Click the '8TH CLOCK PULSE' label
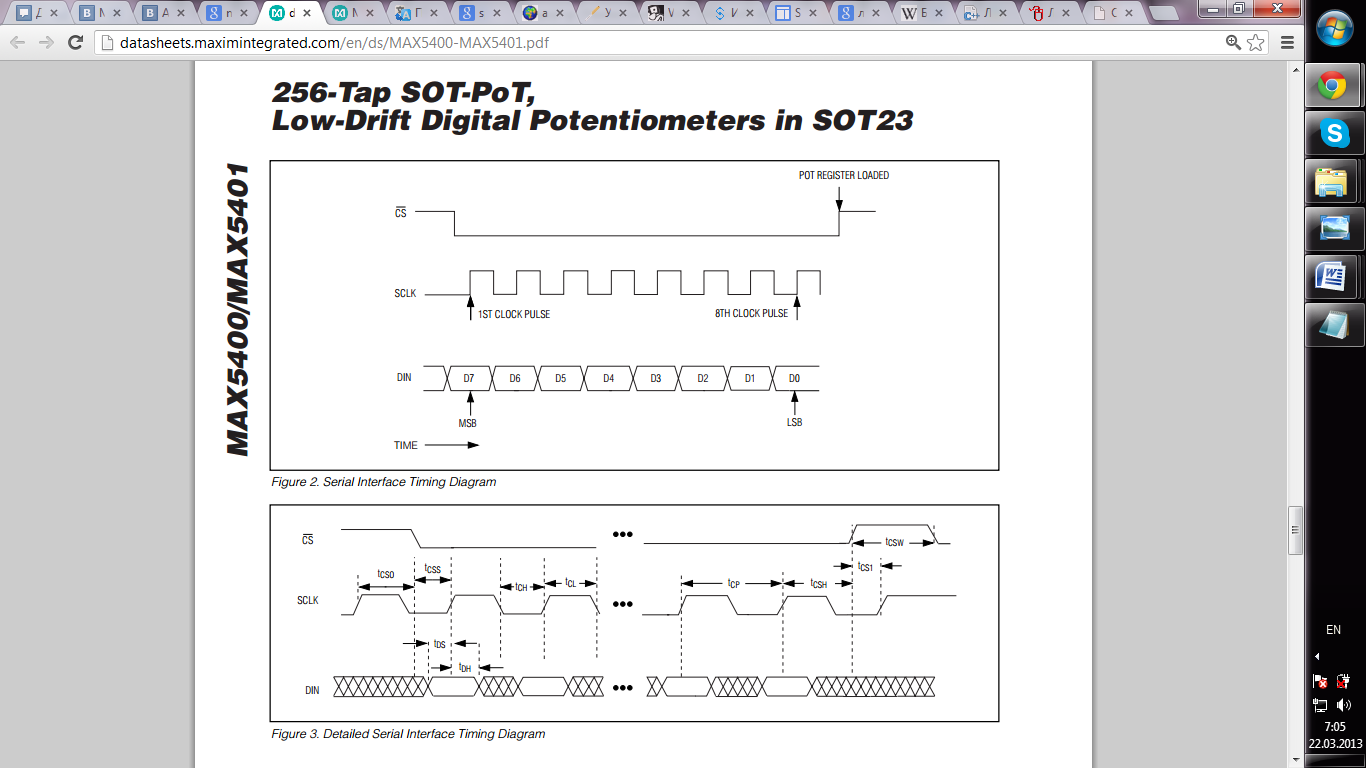1366x768 pixels. (751, 314)
